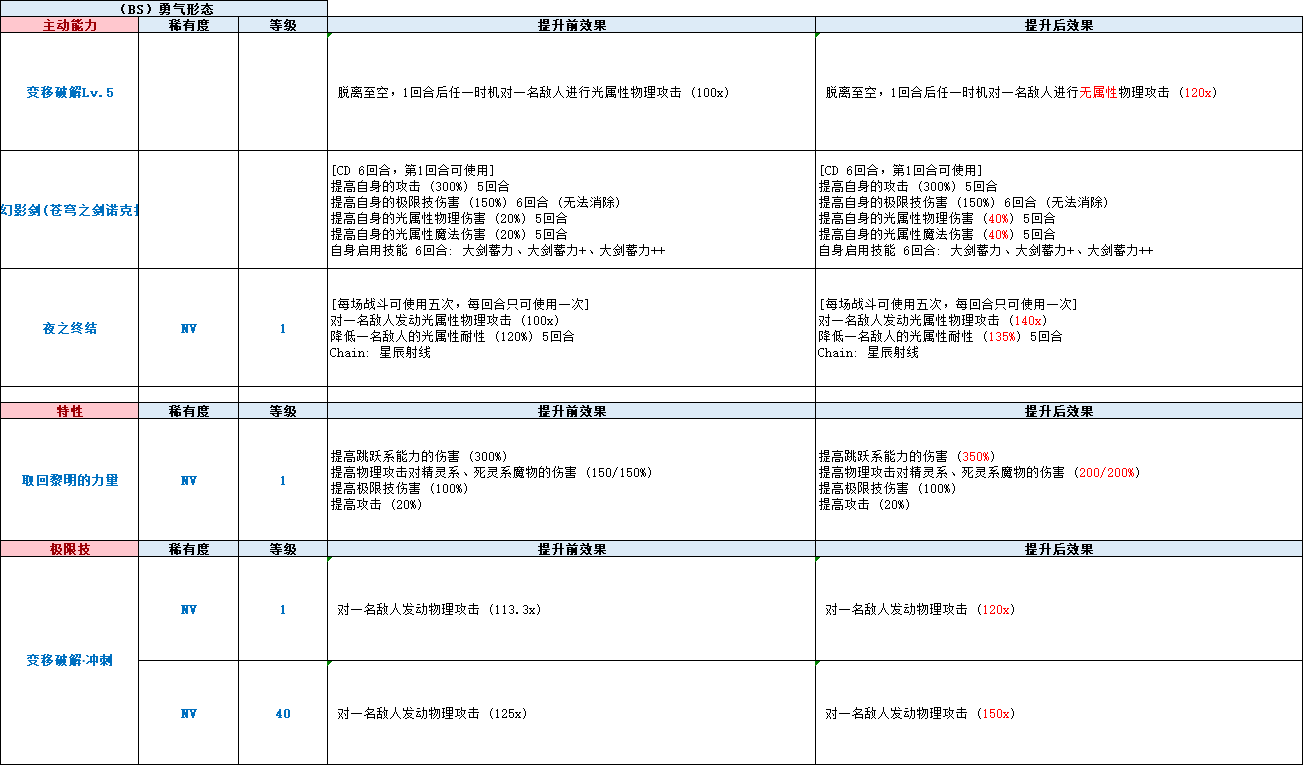Screen dimensions: 1303x765
Task: Open the 变移破解Lv.5 skill link
Action: pos(70,92)
